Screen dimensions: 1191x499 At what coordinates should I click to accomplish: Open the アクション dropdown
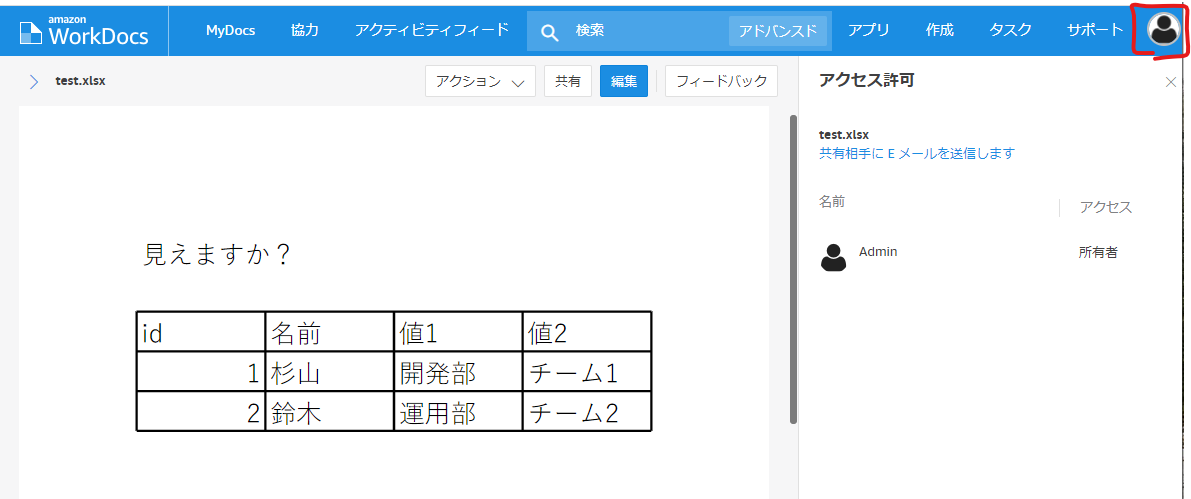click(x=480, y=81)
